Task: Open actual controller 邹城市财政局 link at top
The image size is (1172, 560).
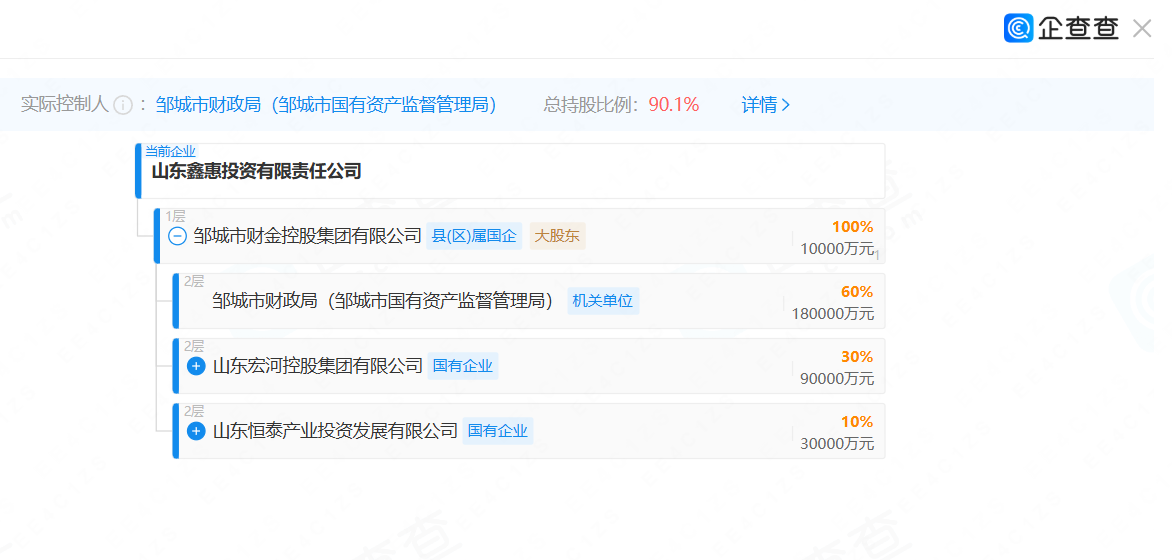Action: (326, 105)
